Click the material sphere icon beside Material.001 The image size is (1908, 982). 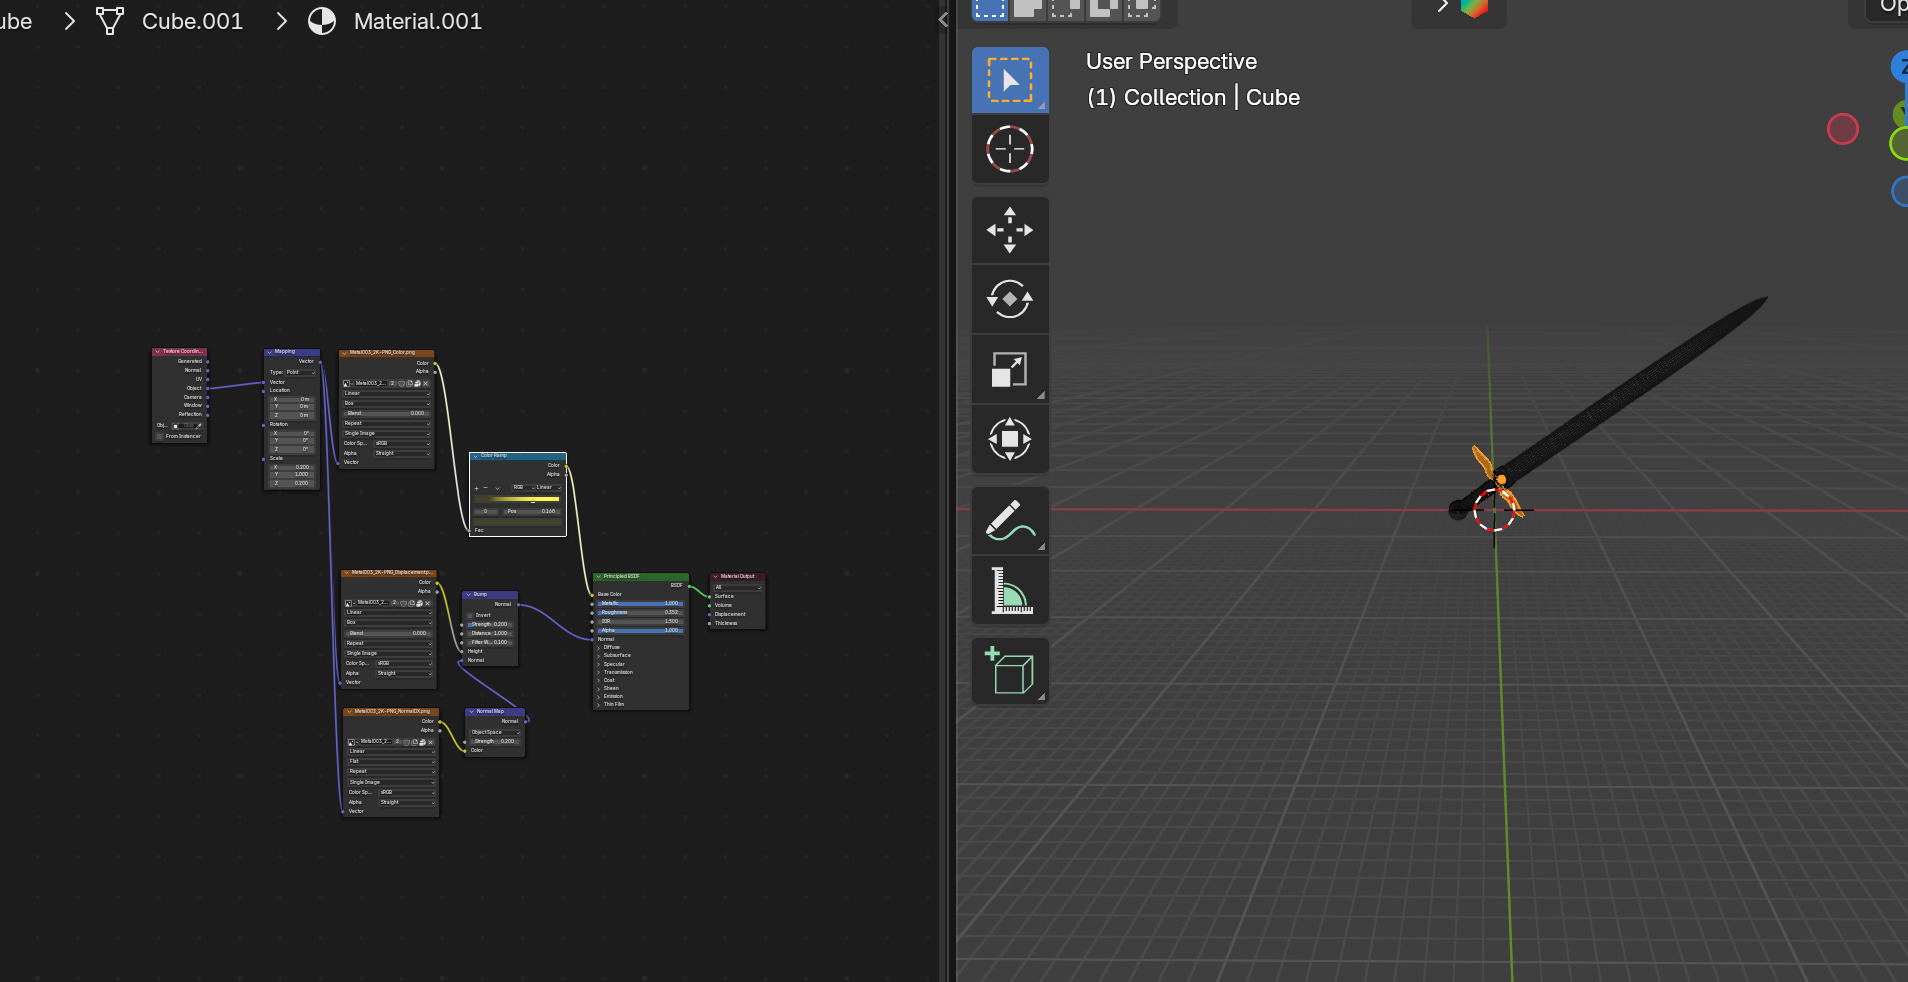(322, 21)
